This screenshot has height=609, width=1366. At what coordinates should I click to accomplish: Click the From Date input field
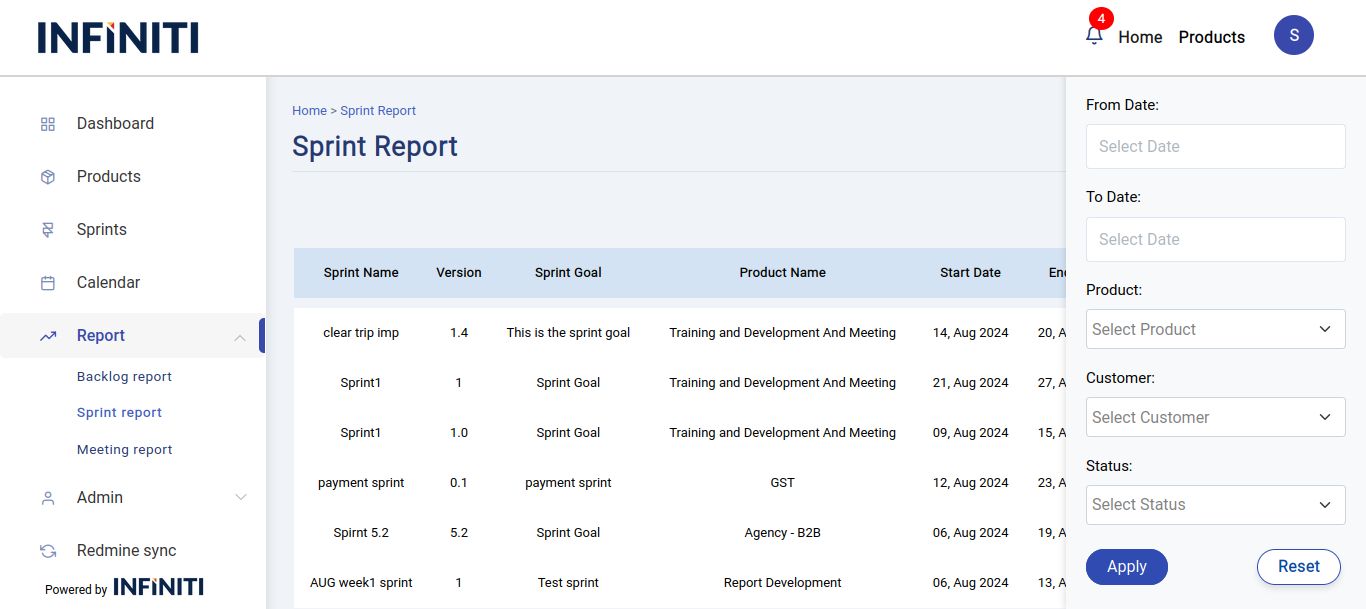coord(1215,147)
